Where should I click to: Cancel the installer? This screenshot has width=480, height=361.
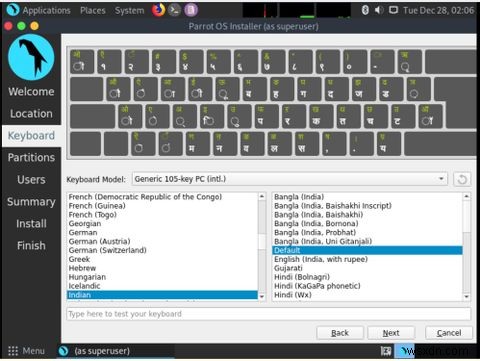[449, 333]
